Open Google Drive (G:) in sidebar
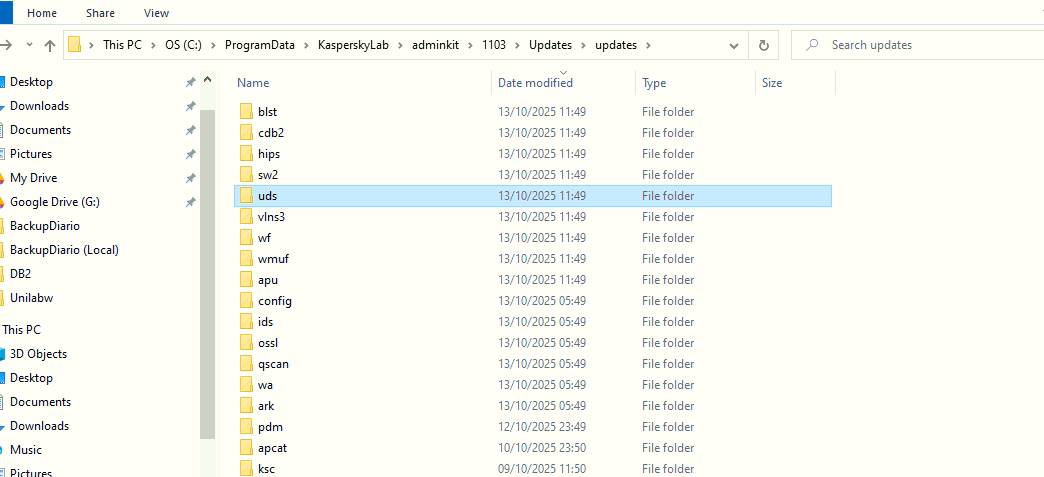Image resolution: width=1044 pixels, height=477 pixels. [x=55, y=202]
